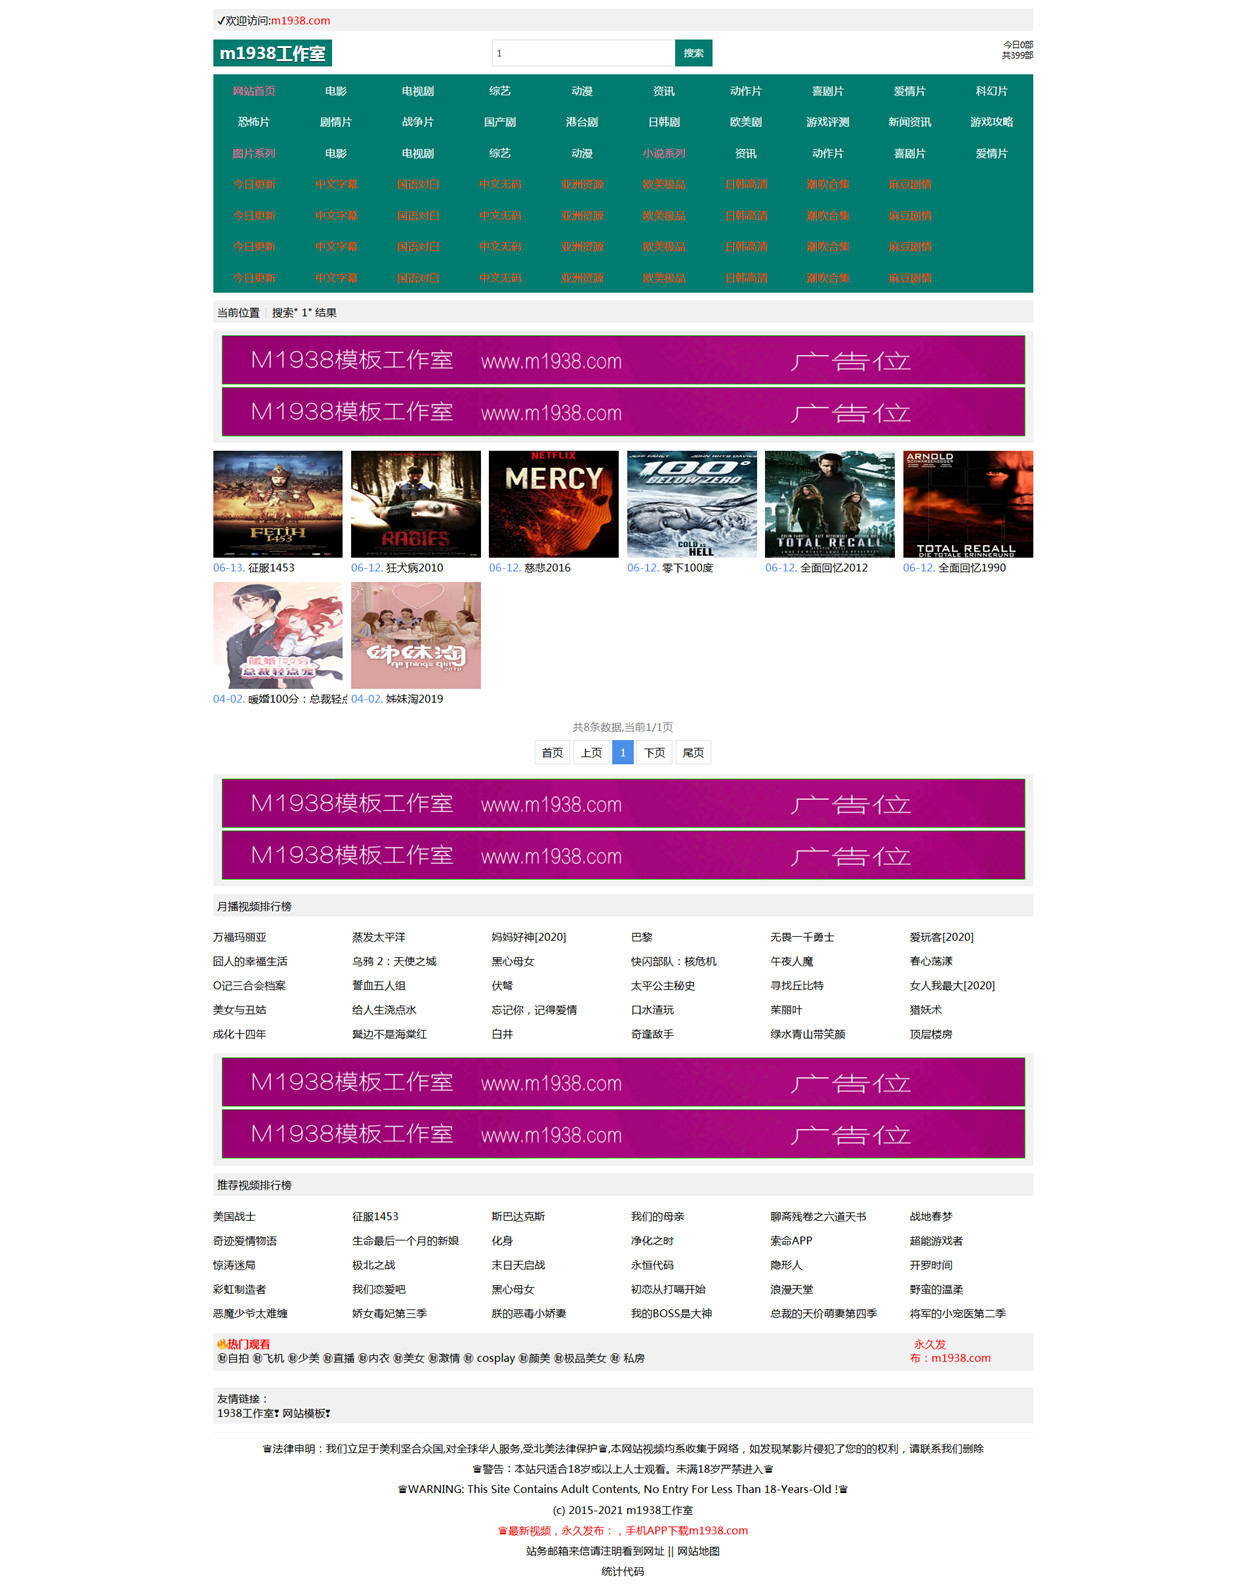Click the cosplay hot tag

pos(495,1358)
